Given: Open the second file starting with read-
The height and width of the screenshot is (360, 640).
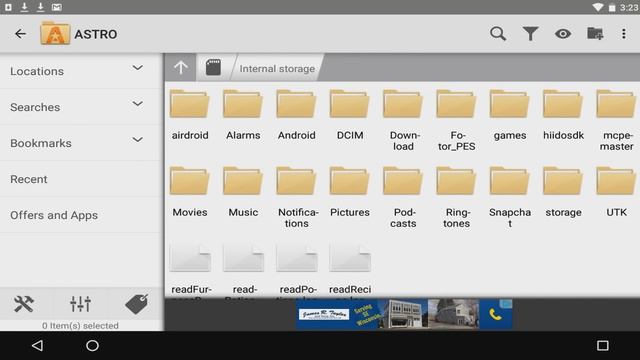Looking at the screenshot, I should tap(244, 270).
